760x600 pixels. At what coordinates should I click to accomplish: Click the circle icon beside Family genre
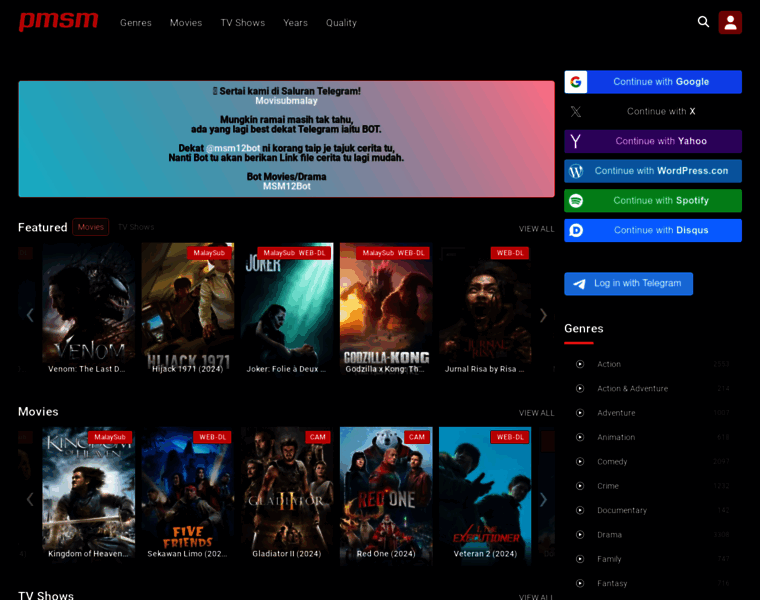(580, 559)
